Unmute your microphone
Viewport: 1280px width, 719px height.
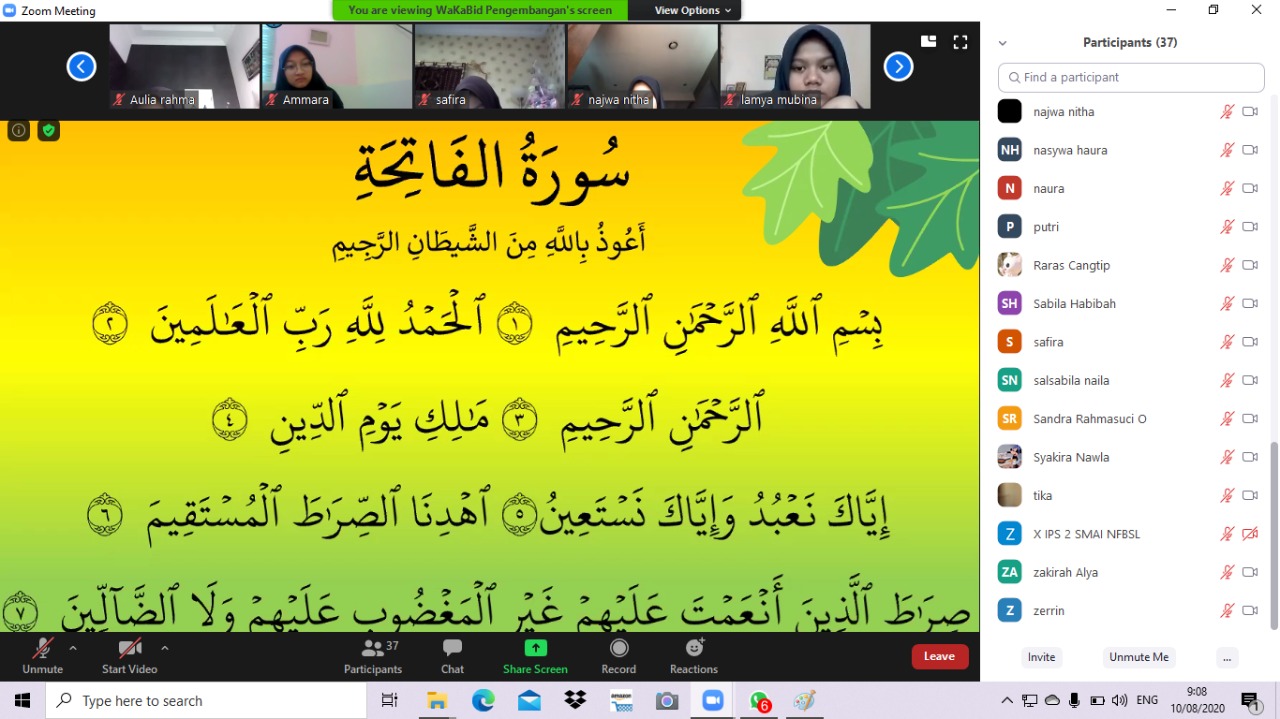click(42, 656)
